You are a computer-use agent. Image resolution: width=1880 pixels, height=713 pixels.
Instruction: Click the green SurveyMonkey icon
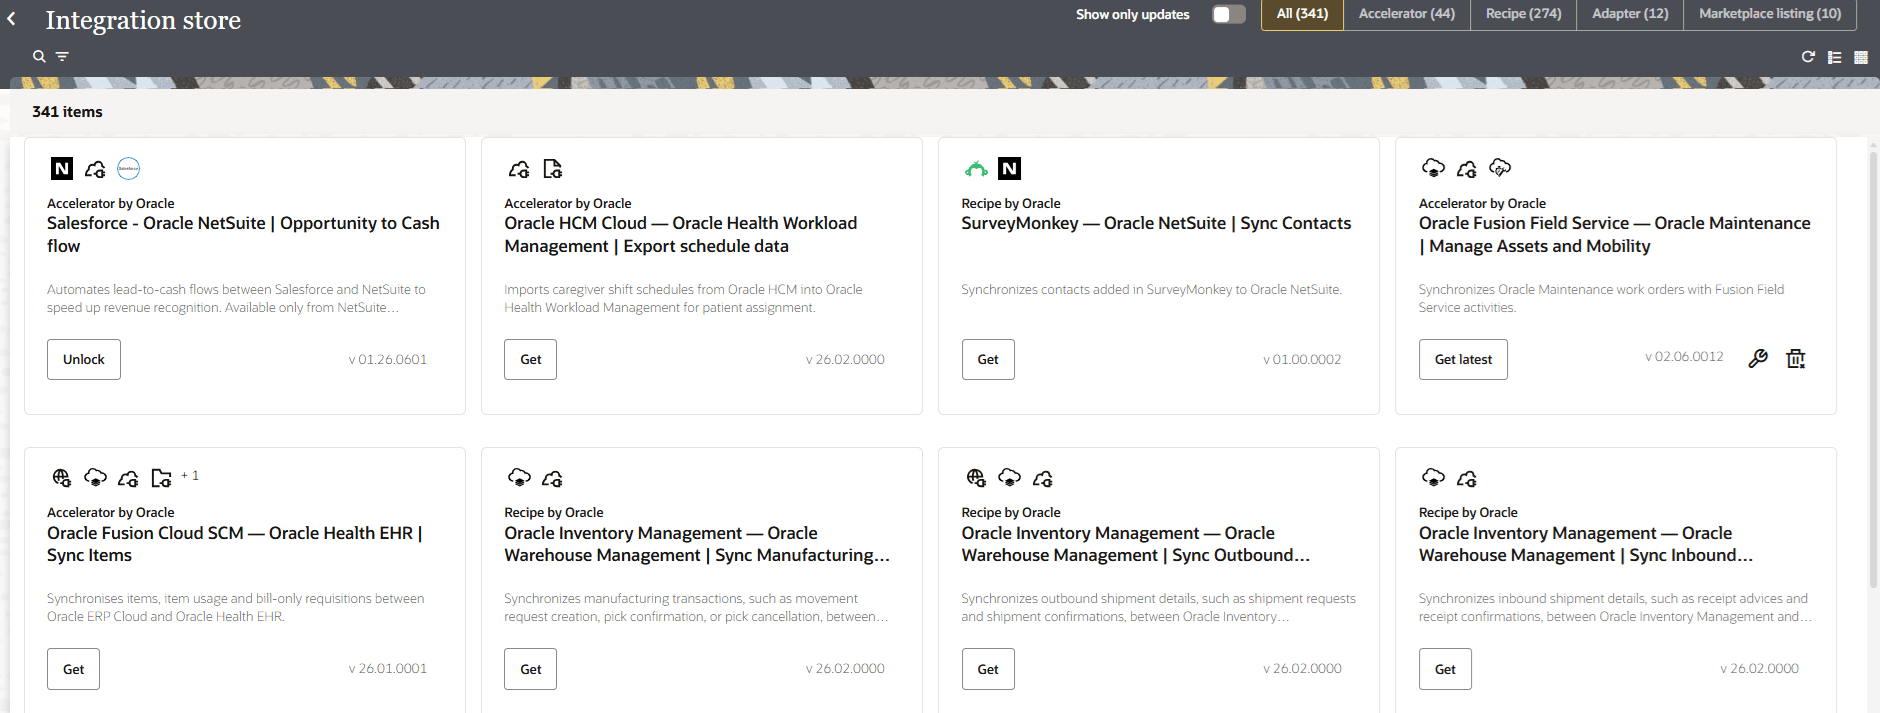point(976,168)
